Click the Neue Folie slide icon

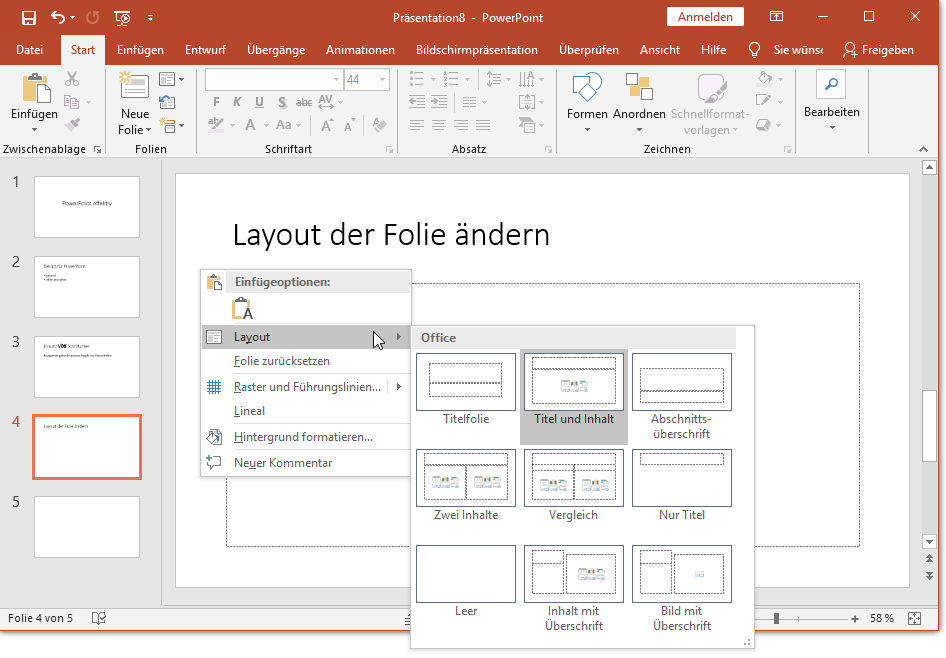tap(134, 85)
